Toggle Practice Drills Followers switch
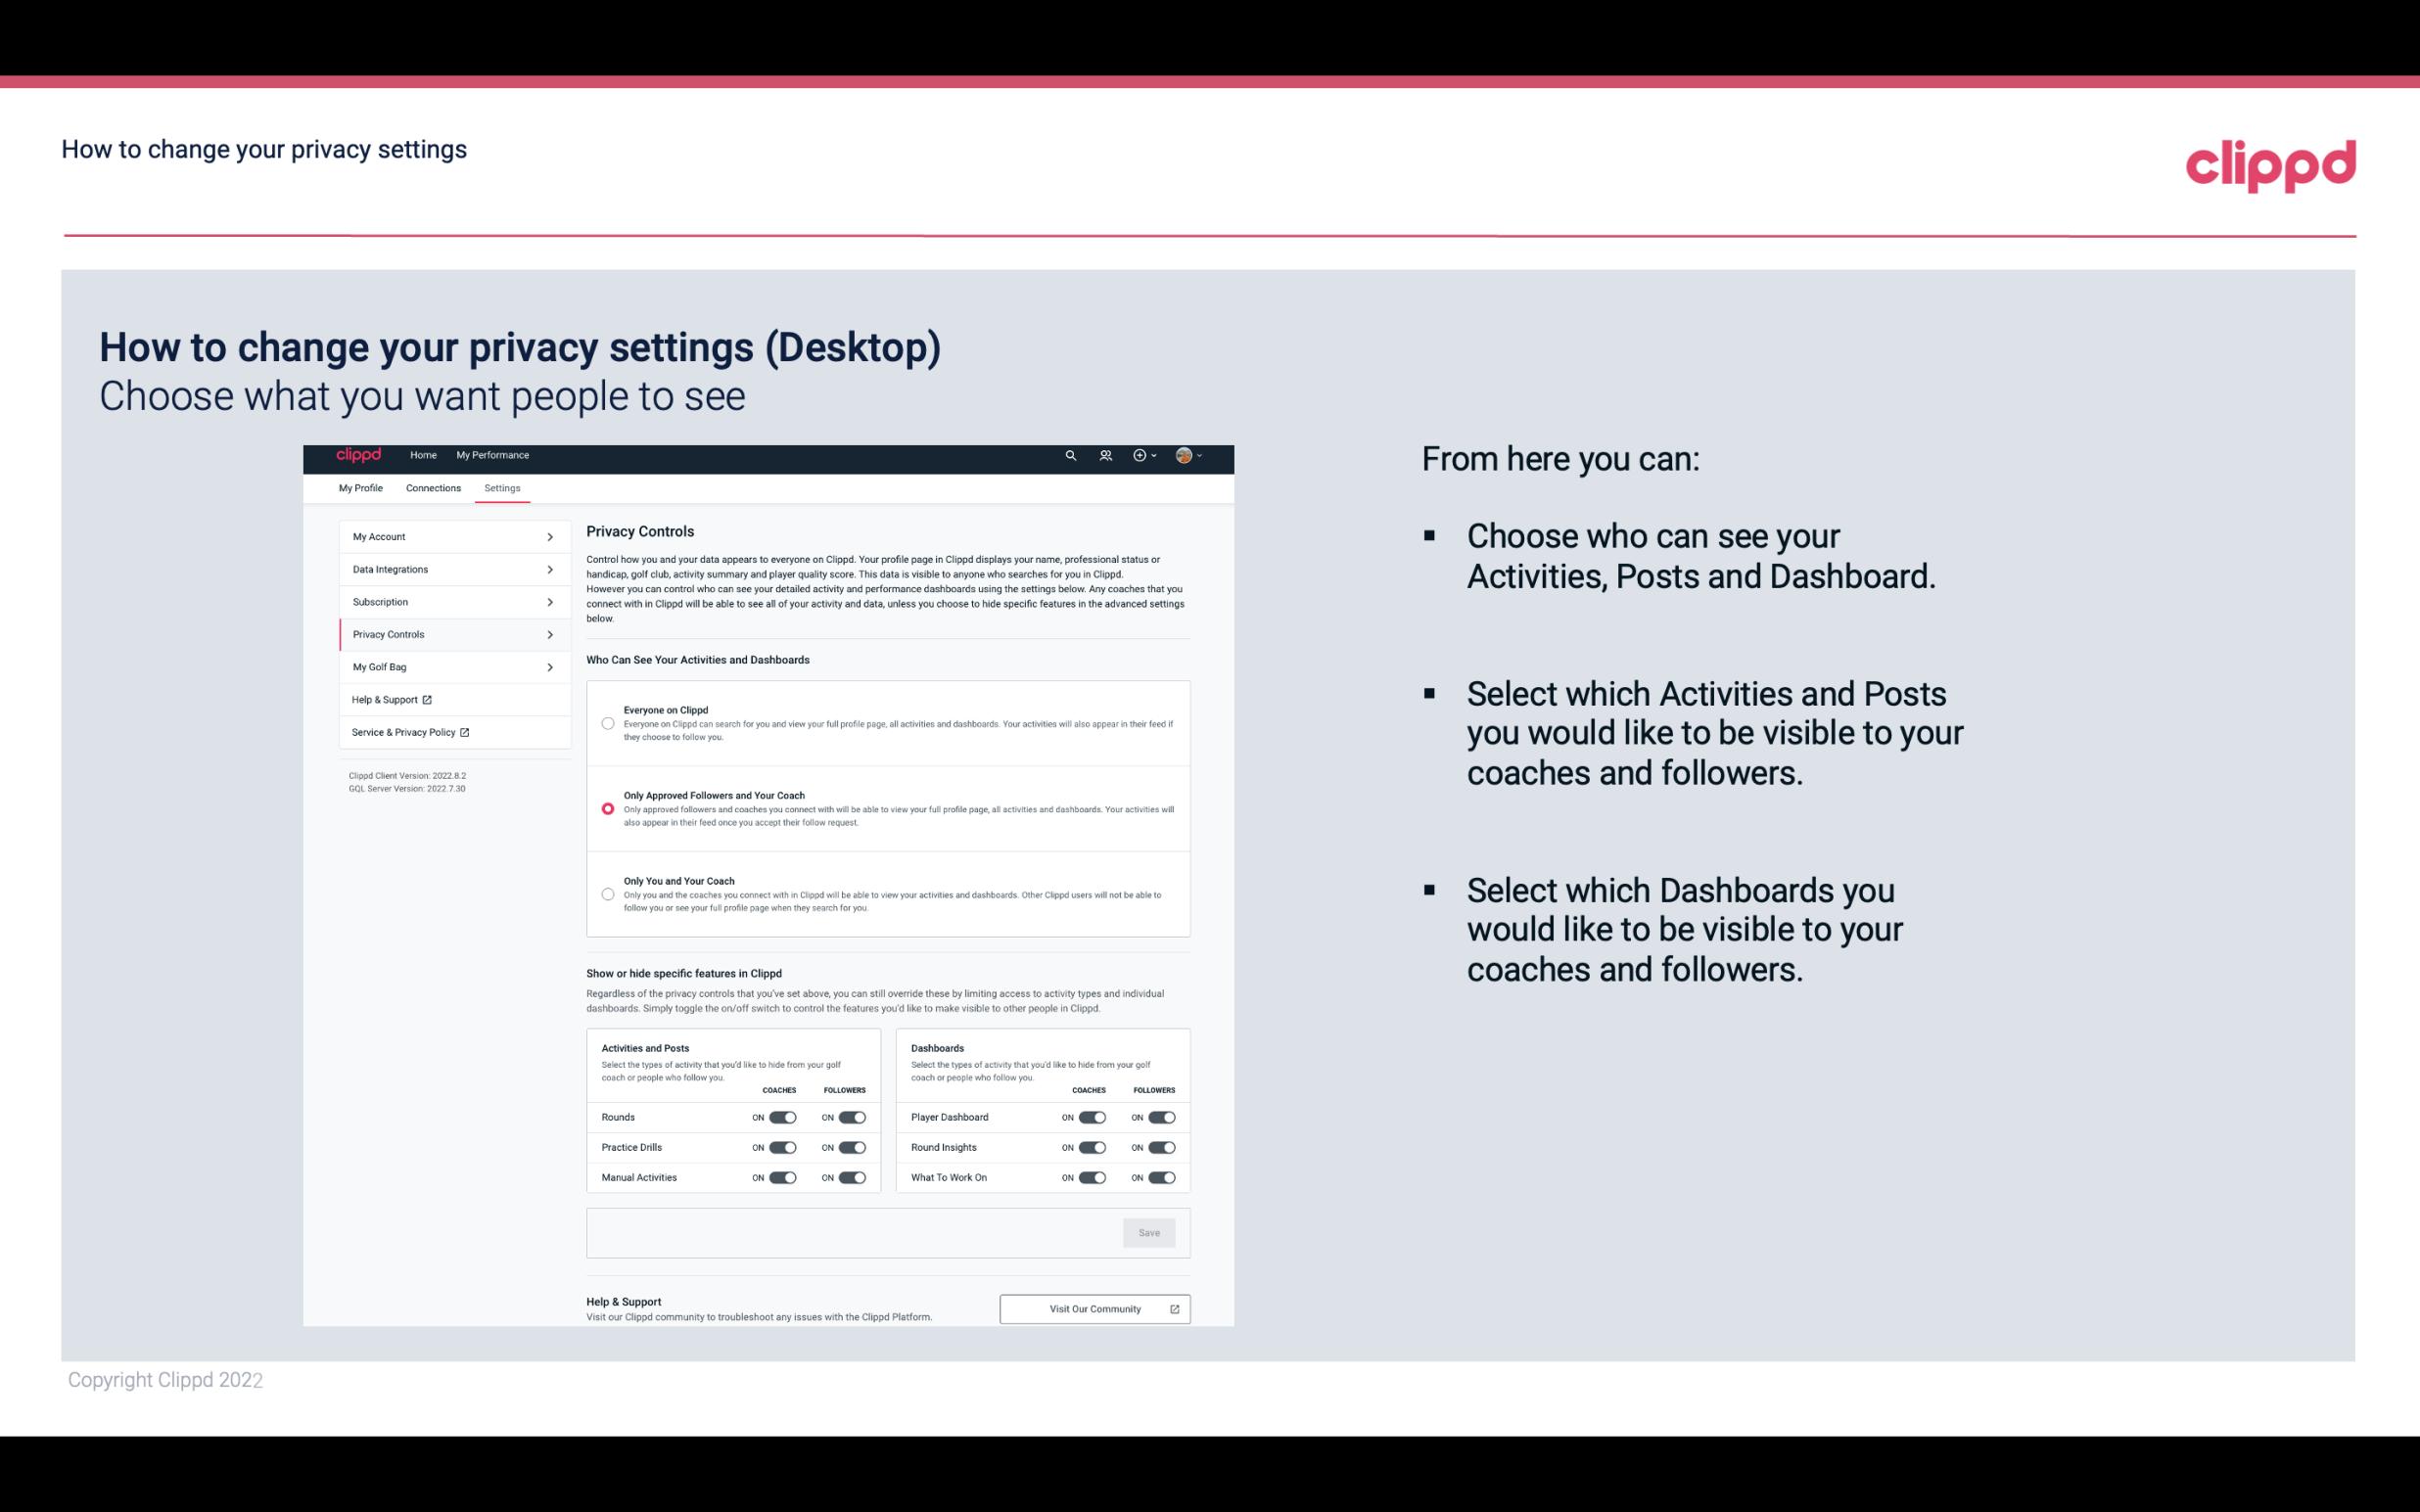 tap(852, 1146)
